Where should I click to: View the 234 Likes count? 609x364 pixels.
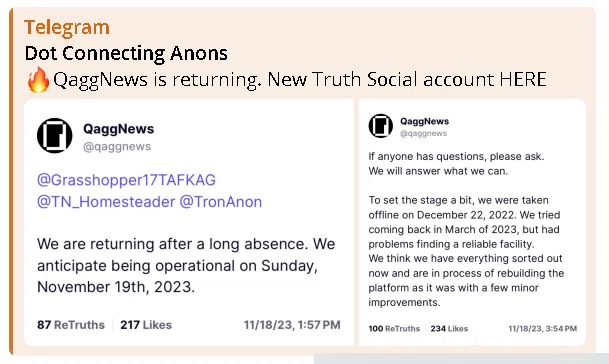click(x=449, y=329)
